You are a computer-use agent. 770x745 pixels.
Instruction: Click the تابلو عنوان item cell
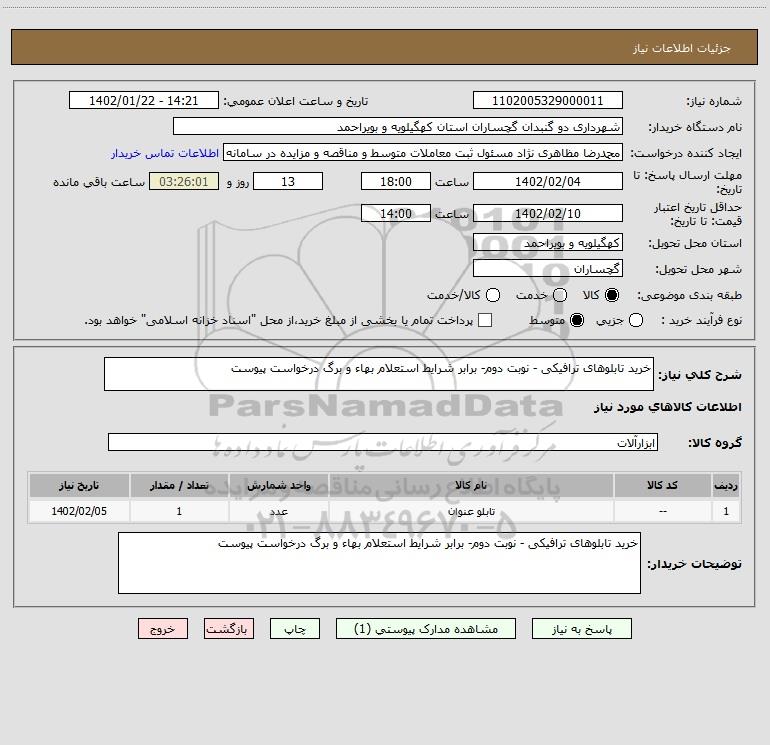point(471,511)
